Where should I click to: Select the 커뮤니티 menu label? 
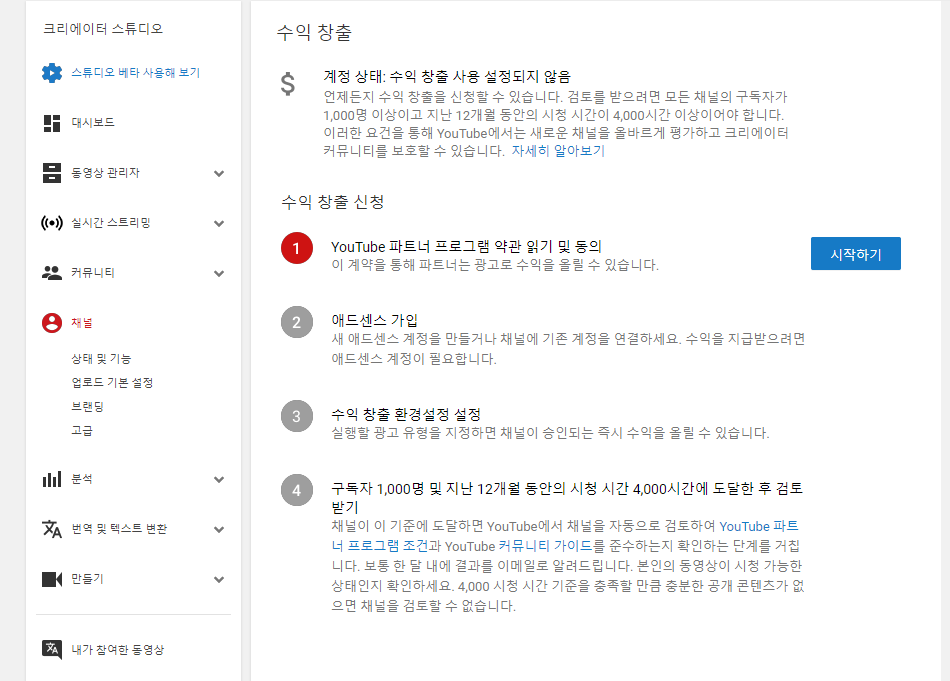(93, 273)
